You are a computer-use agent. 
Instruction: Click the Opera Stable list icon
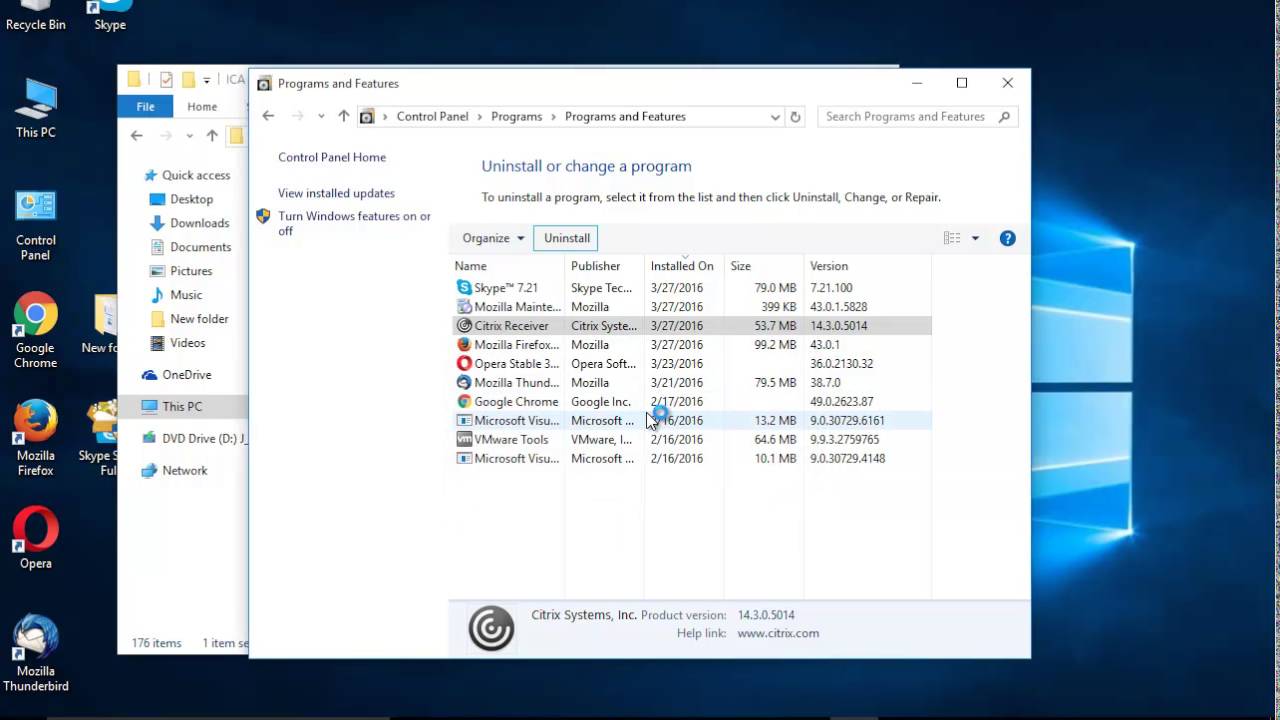coord(464,364)
